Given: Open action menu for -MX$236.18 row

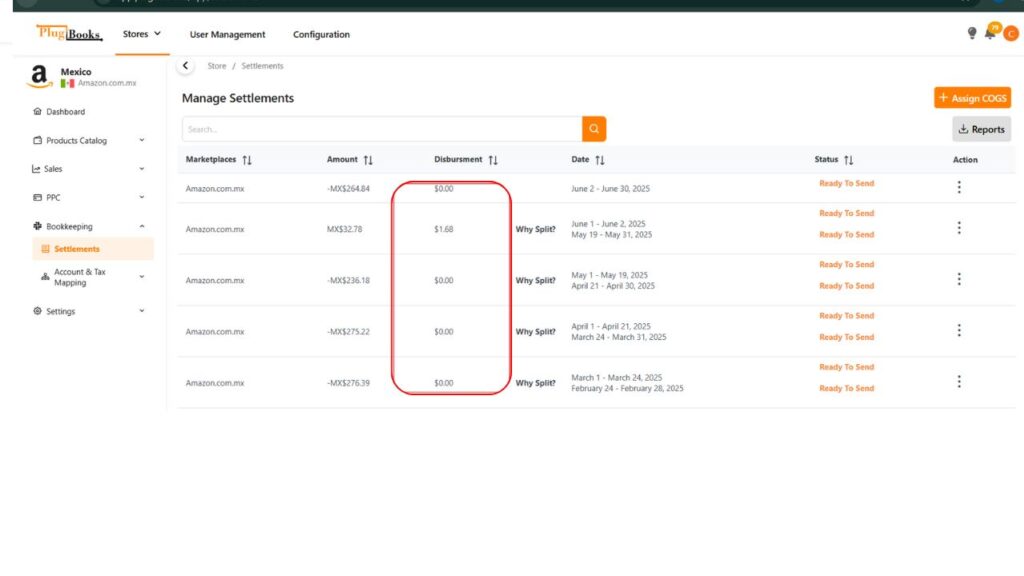Looking at the screenshot, I should click(x=959, y=280).
